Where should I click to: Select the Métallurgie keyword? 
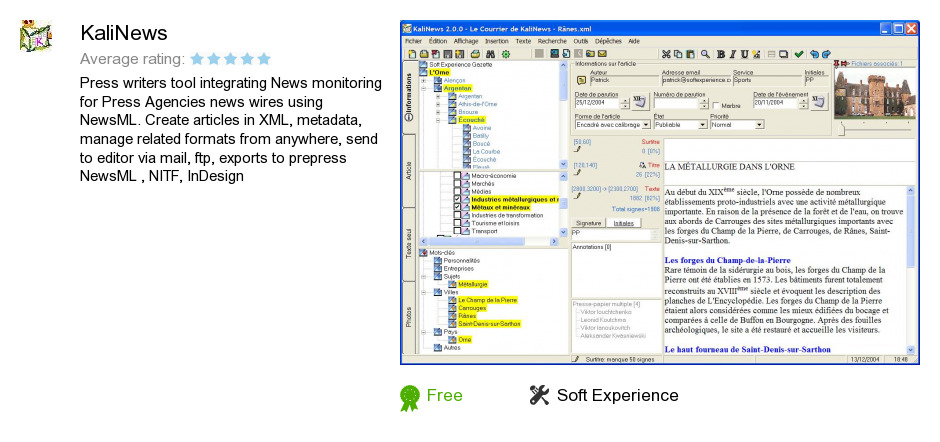[473, 284]
